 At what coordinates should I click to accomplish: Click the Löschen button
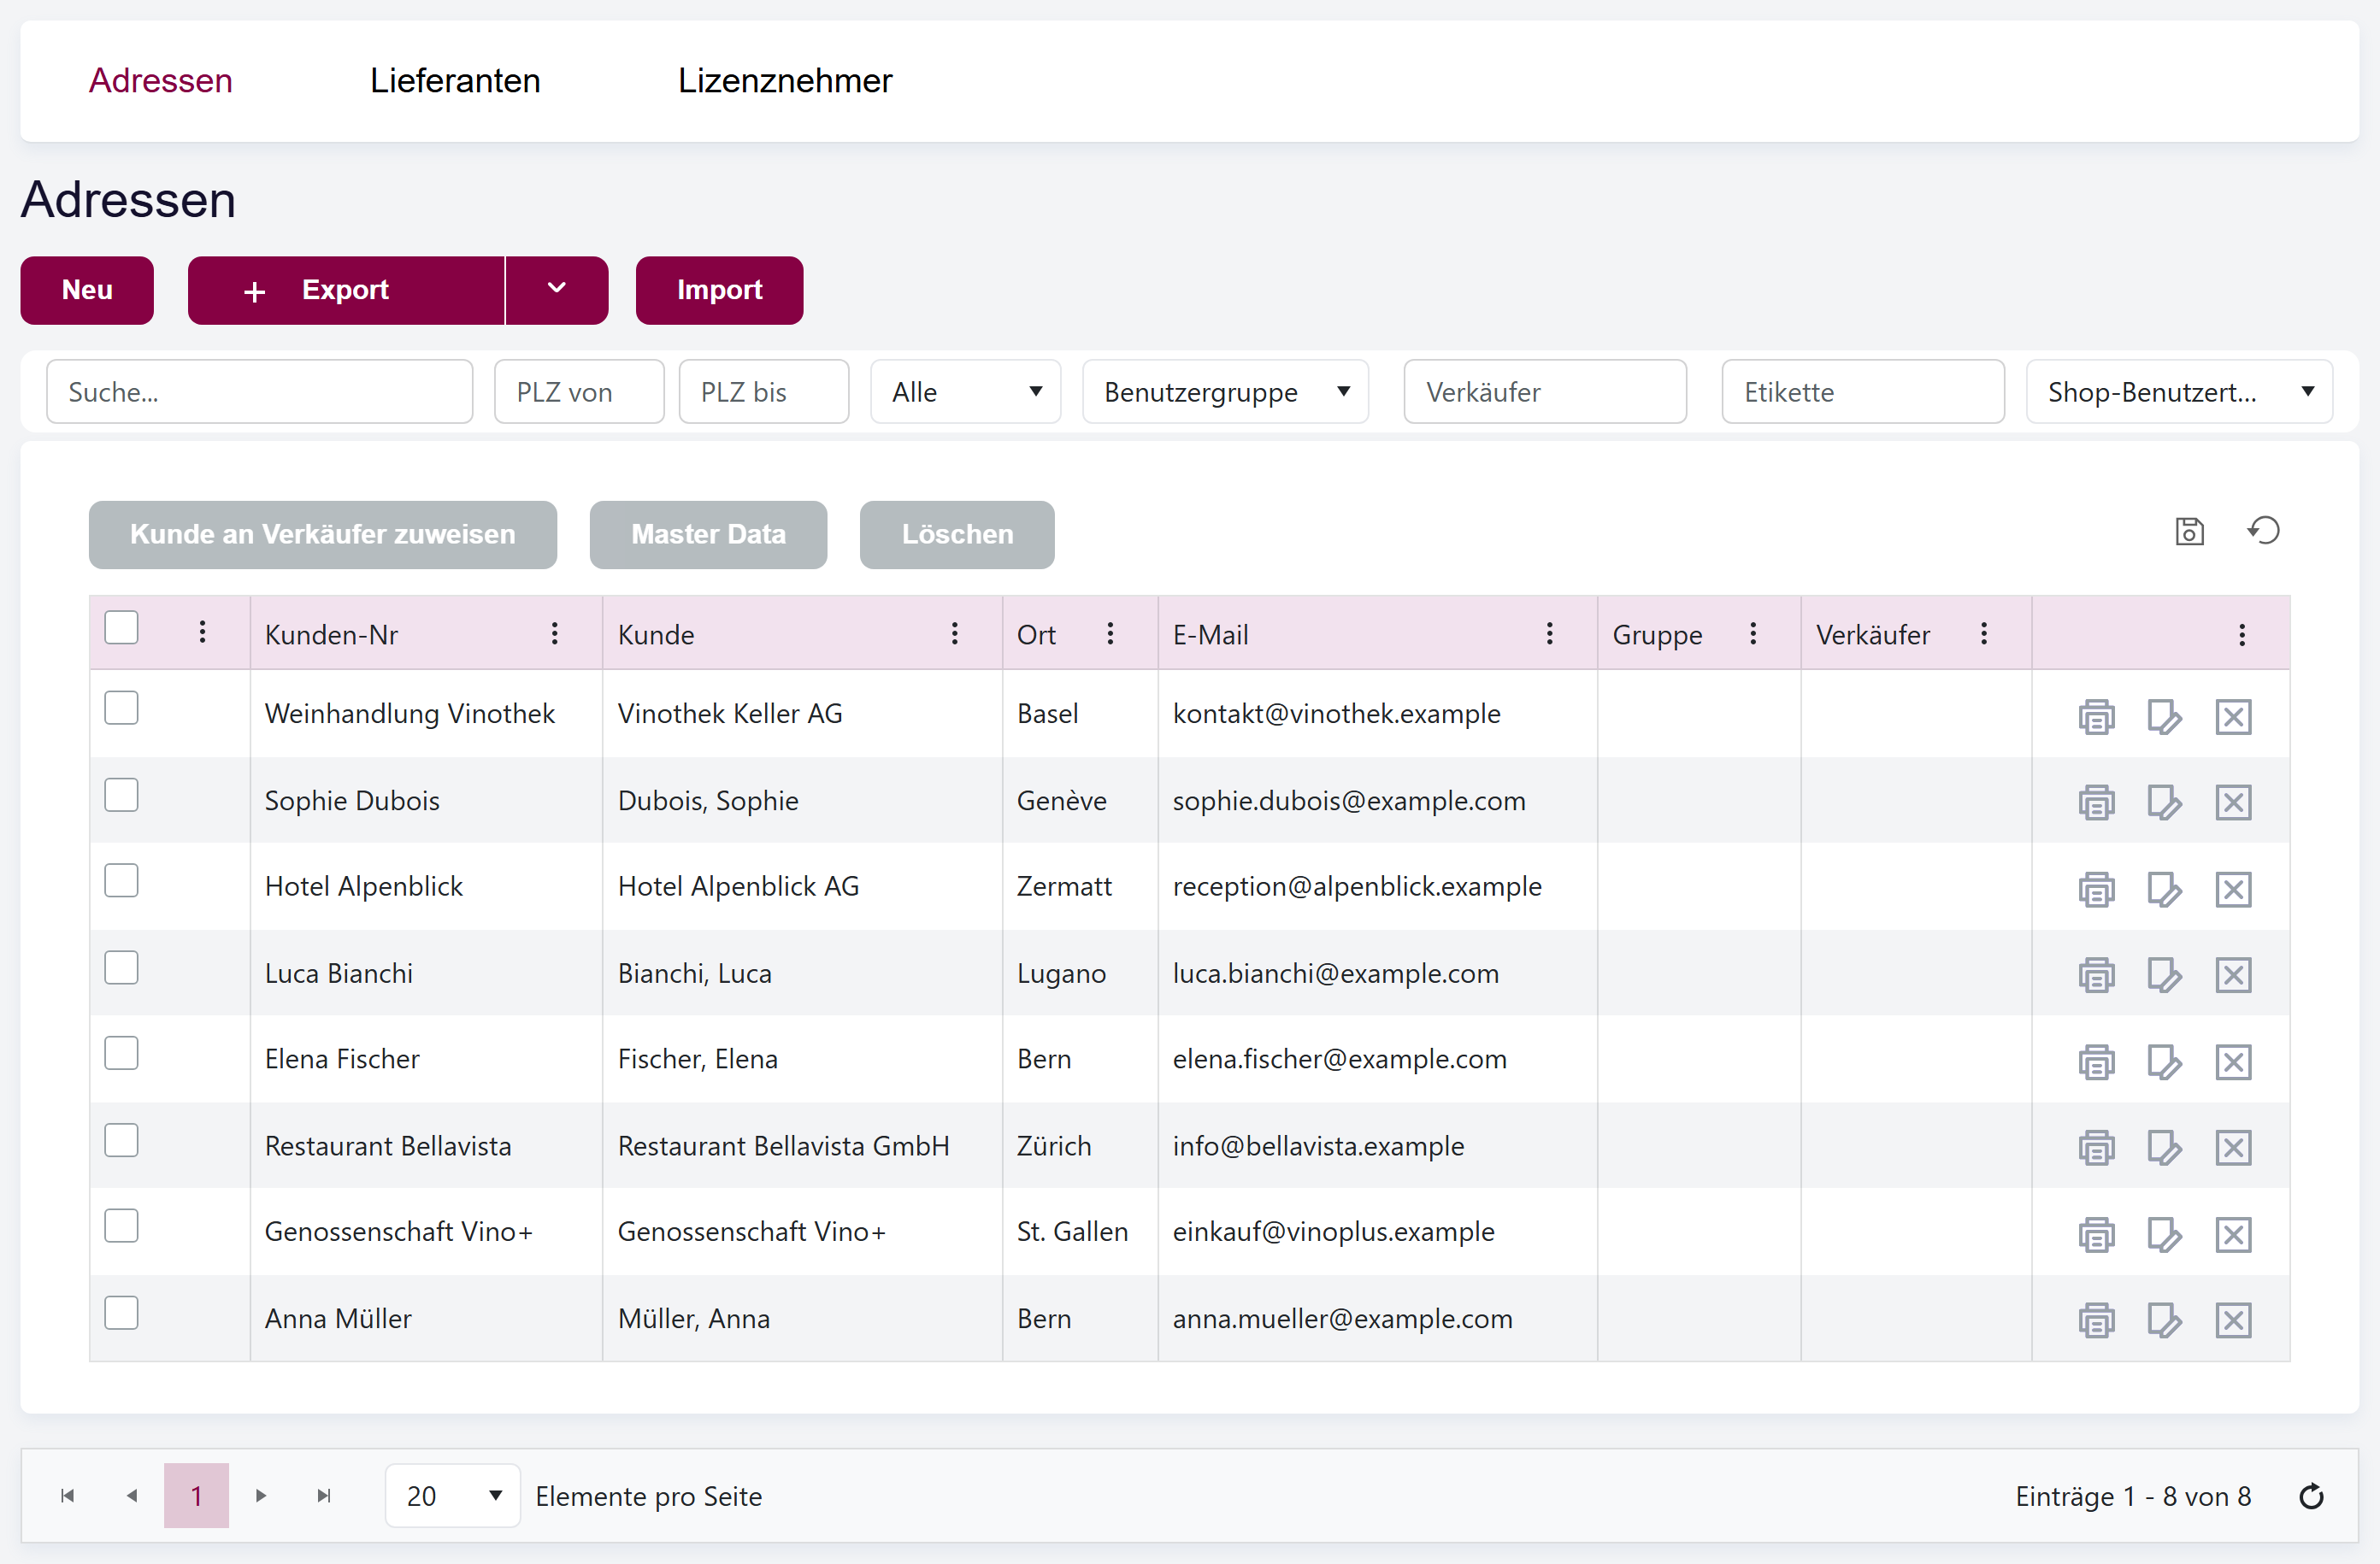click(957, 535)
